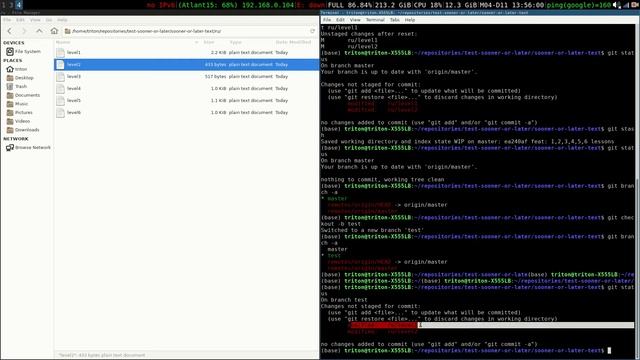Switch to workspace 1
The width and height of the screenshot is (640, 360).
pyautogui.click(x=3, y=4)
